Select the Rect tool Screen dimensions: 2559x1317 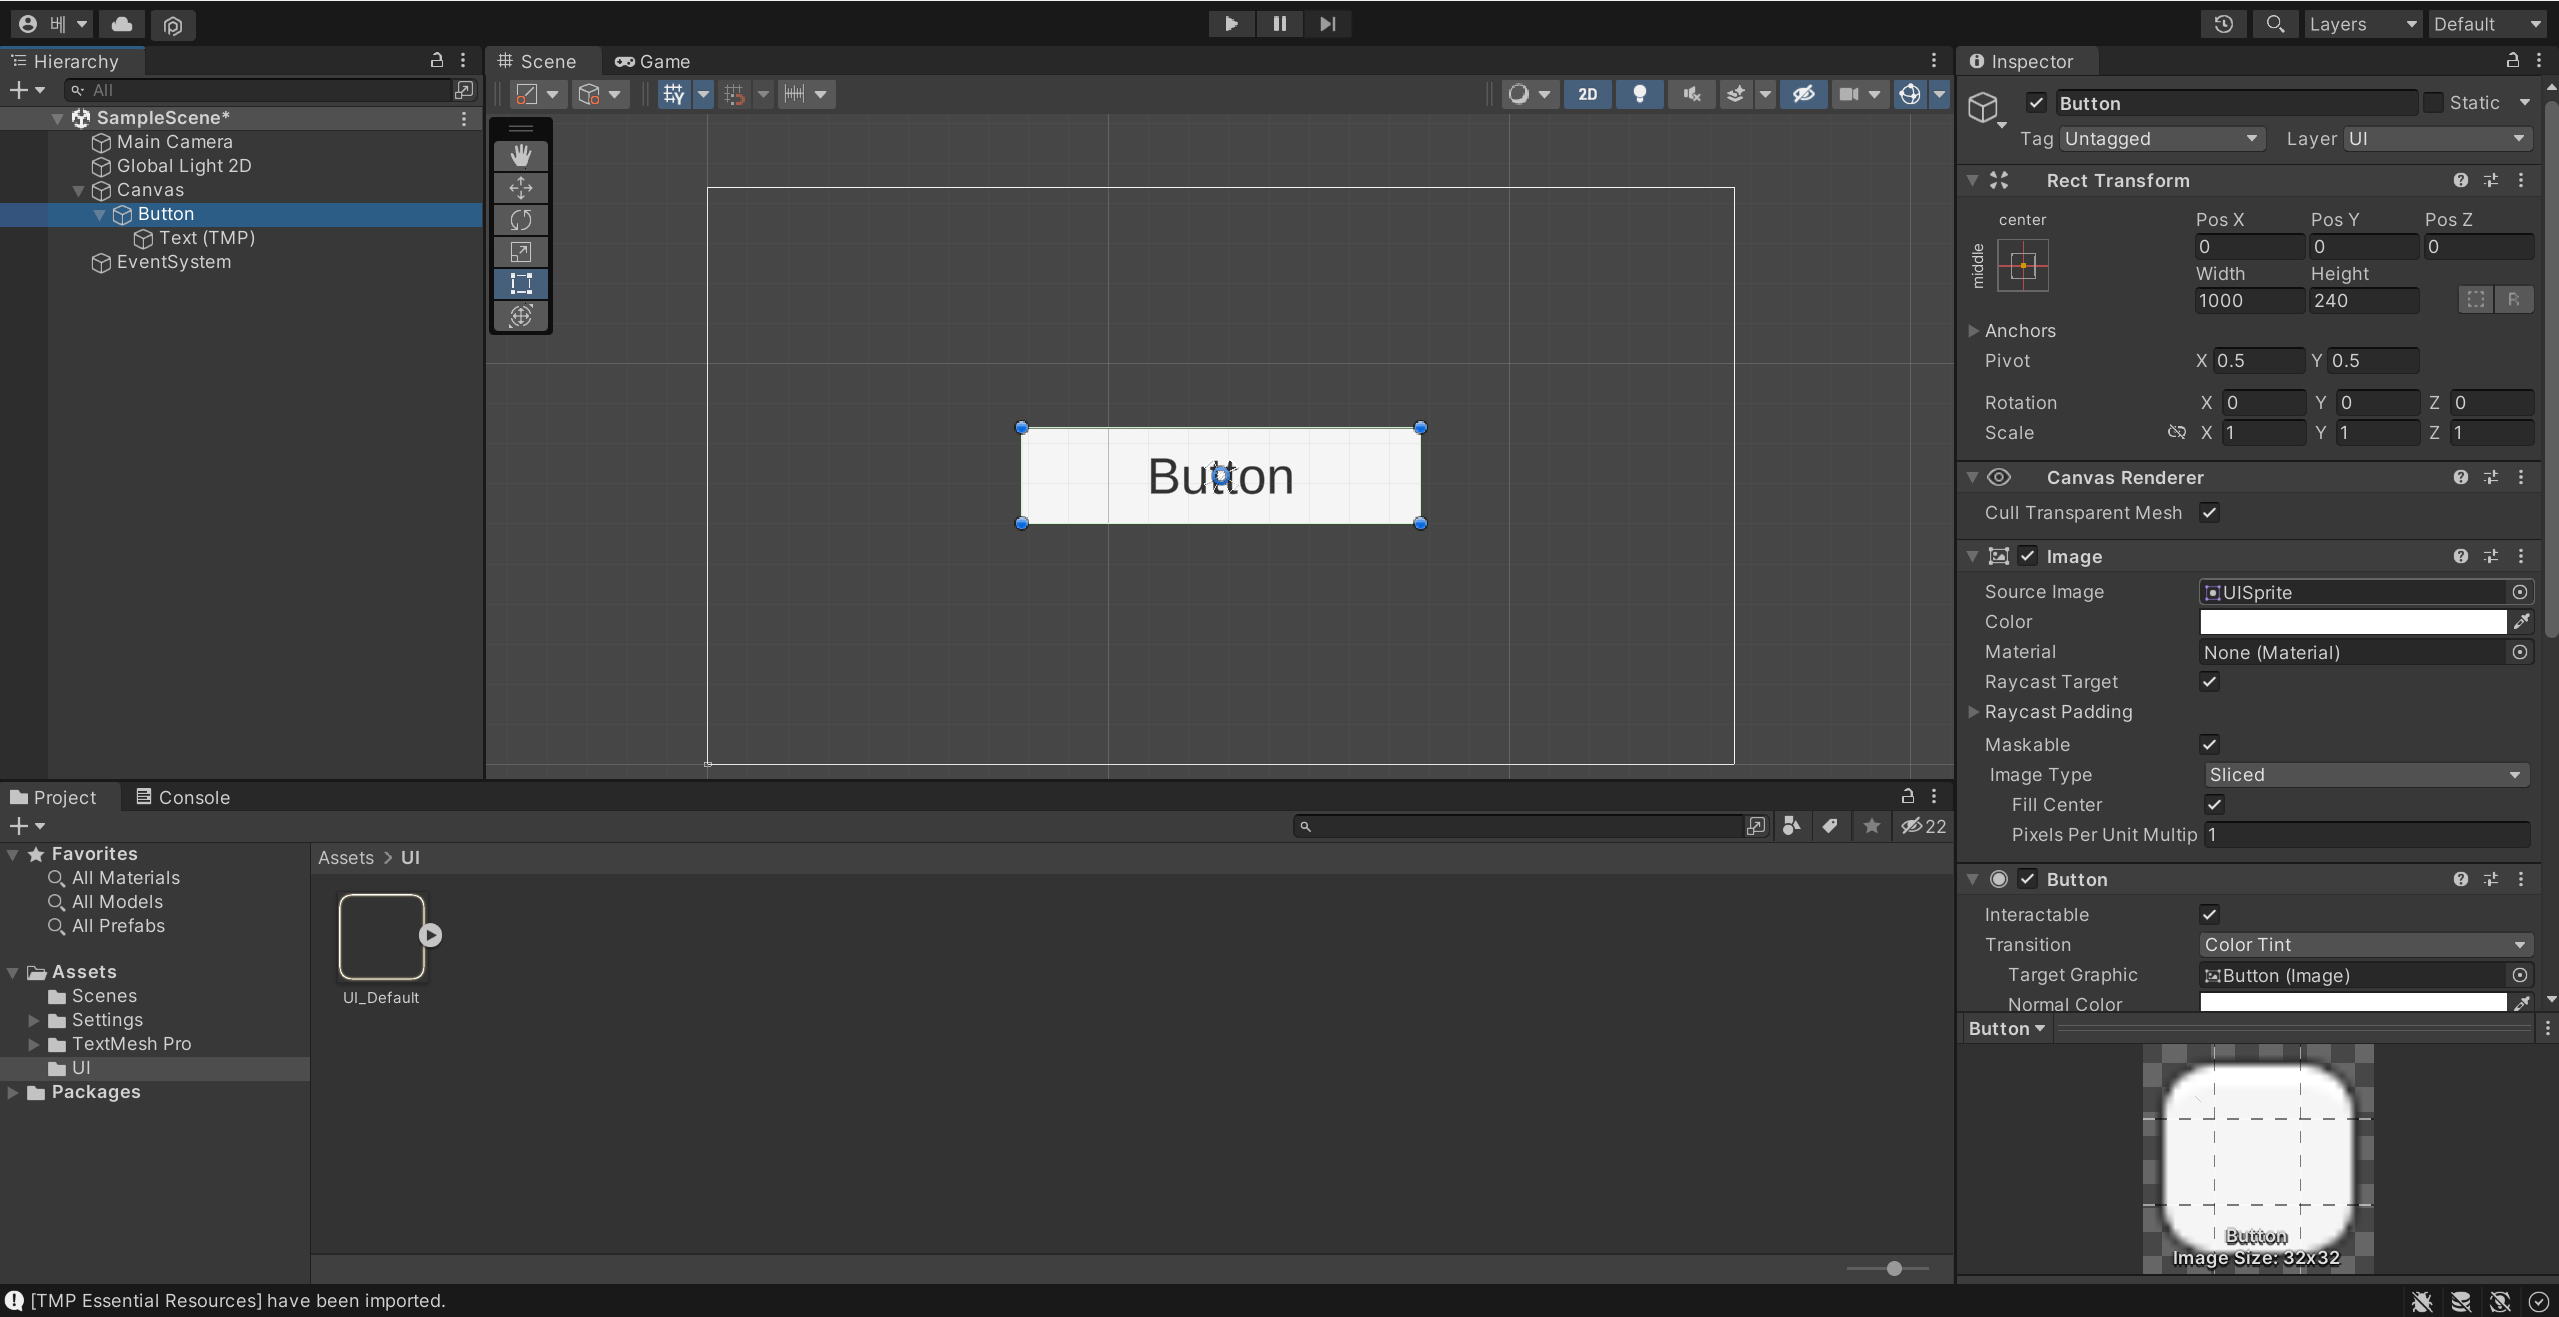pos(520,283)
